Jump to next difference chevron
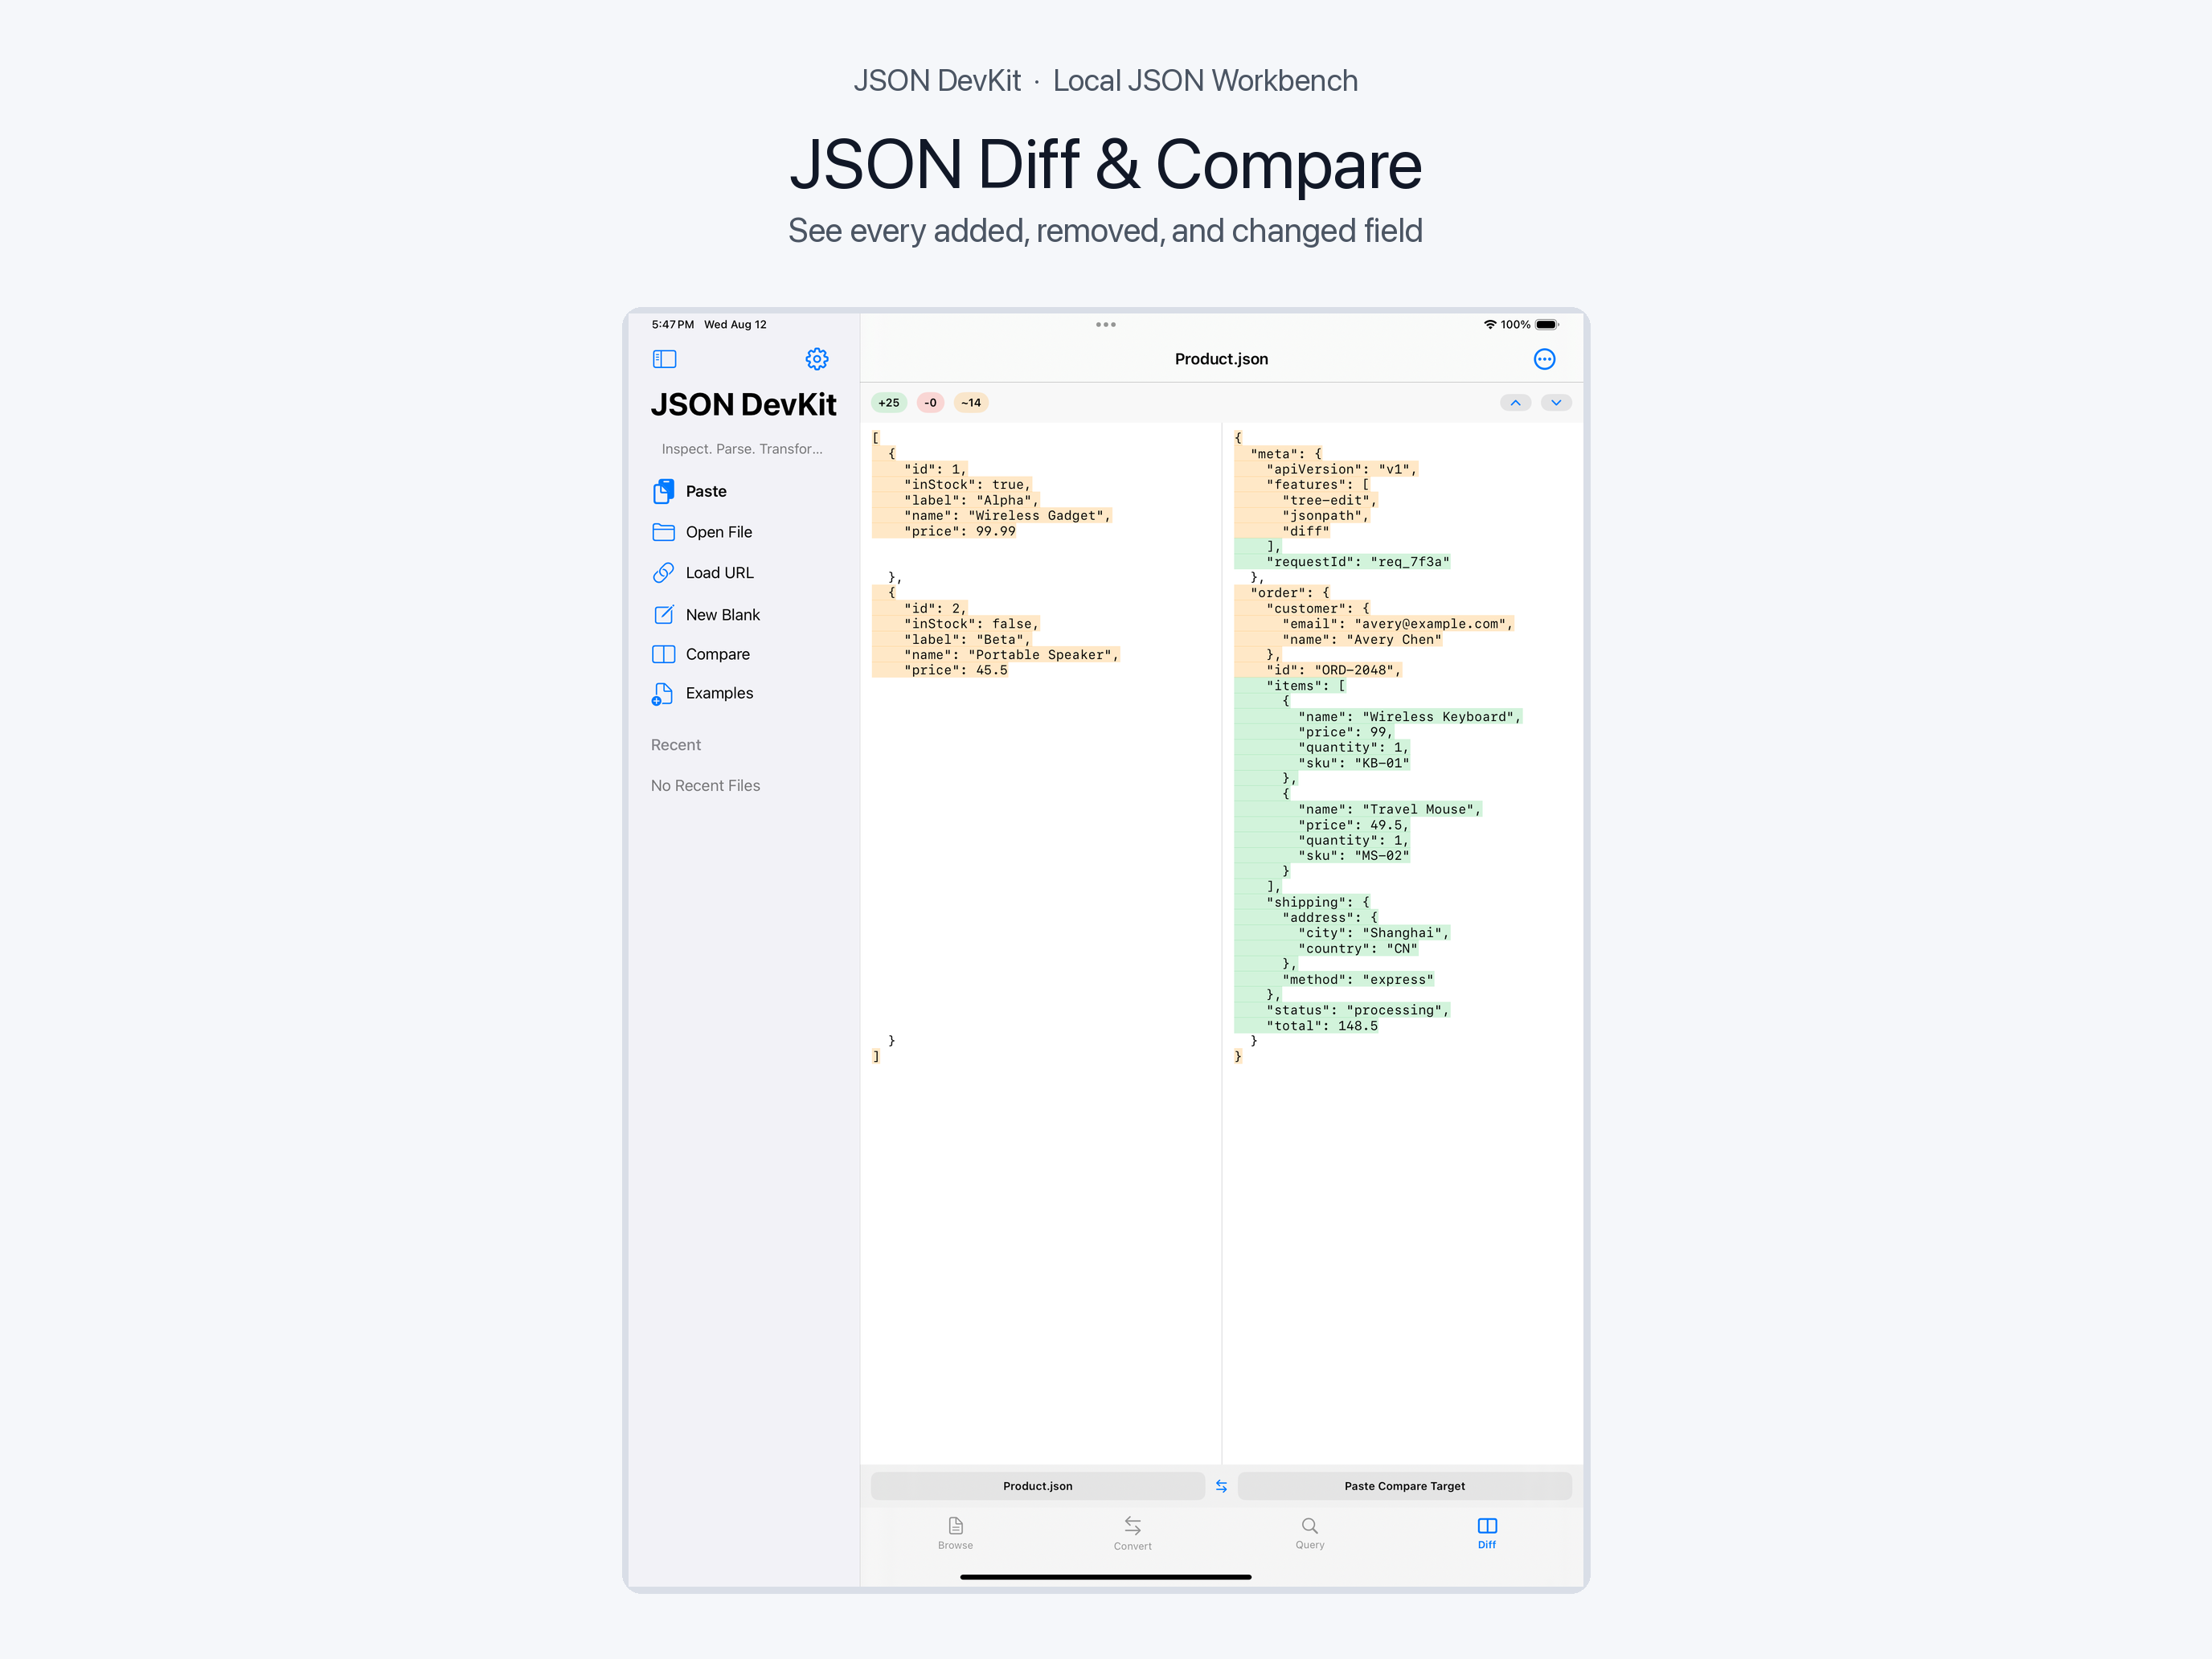 coord(1556,402)
